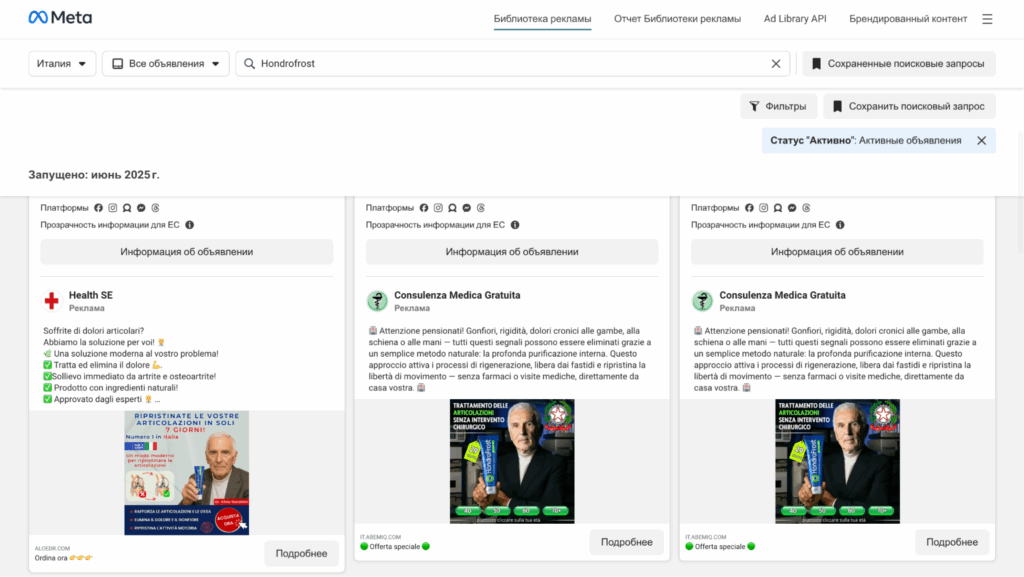Click Подробнее on the Health SE ad
The image size is (1024, 577).
coord(301,553)
